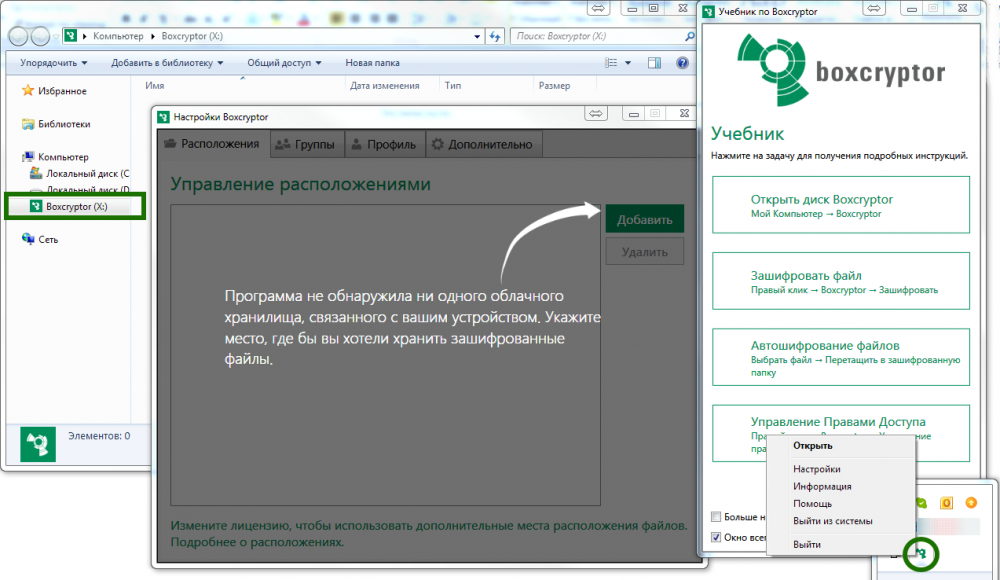1000x580 pixels.
Task: Open tutorial task 'Зашифровать файл'
Action: click(841, 281)
